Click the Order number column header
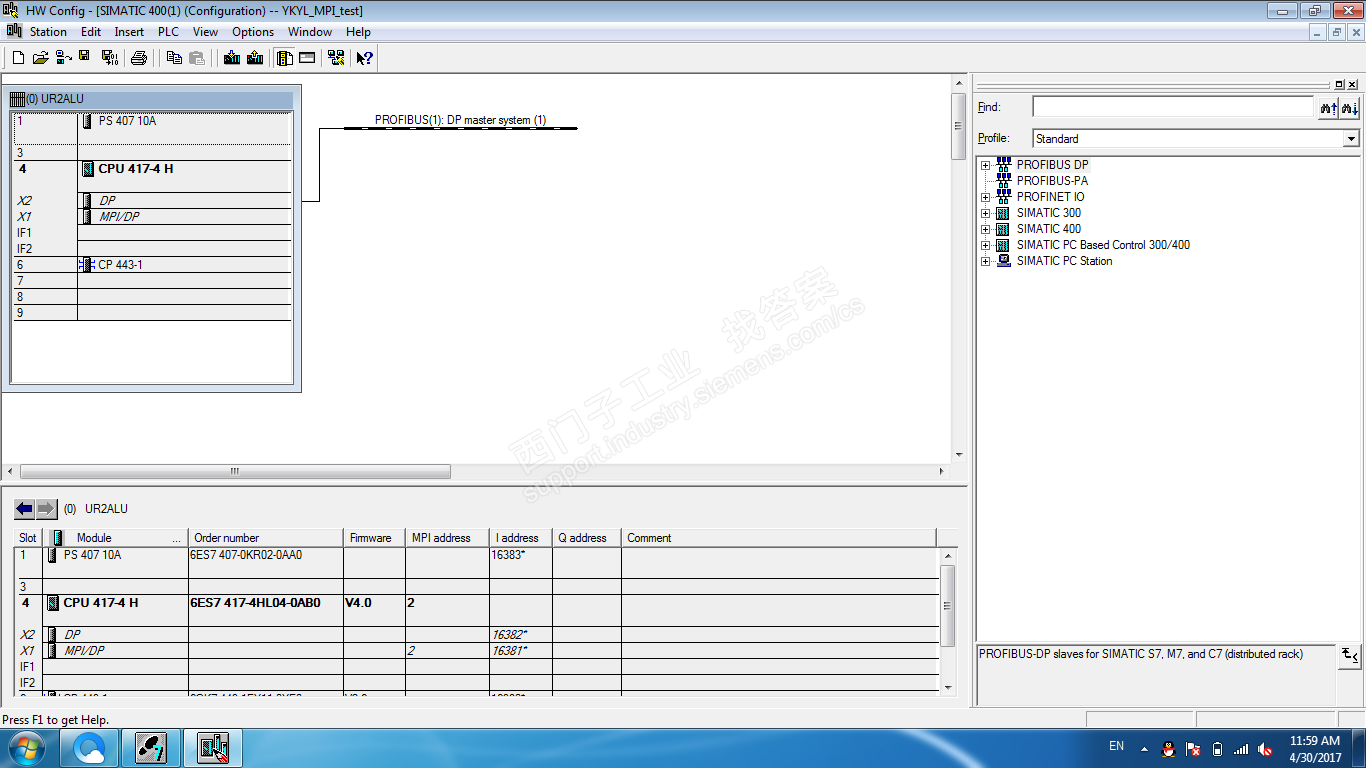The image size is (1366, 768). tap(266, 538)
